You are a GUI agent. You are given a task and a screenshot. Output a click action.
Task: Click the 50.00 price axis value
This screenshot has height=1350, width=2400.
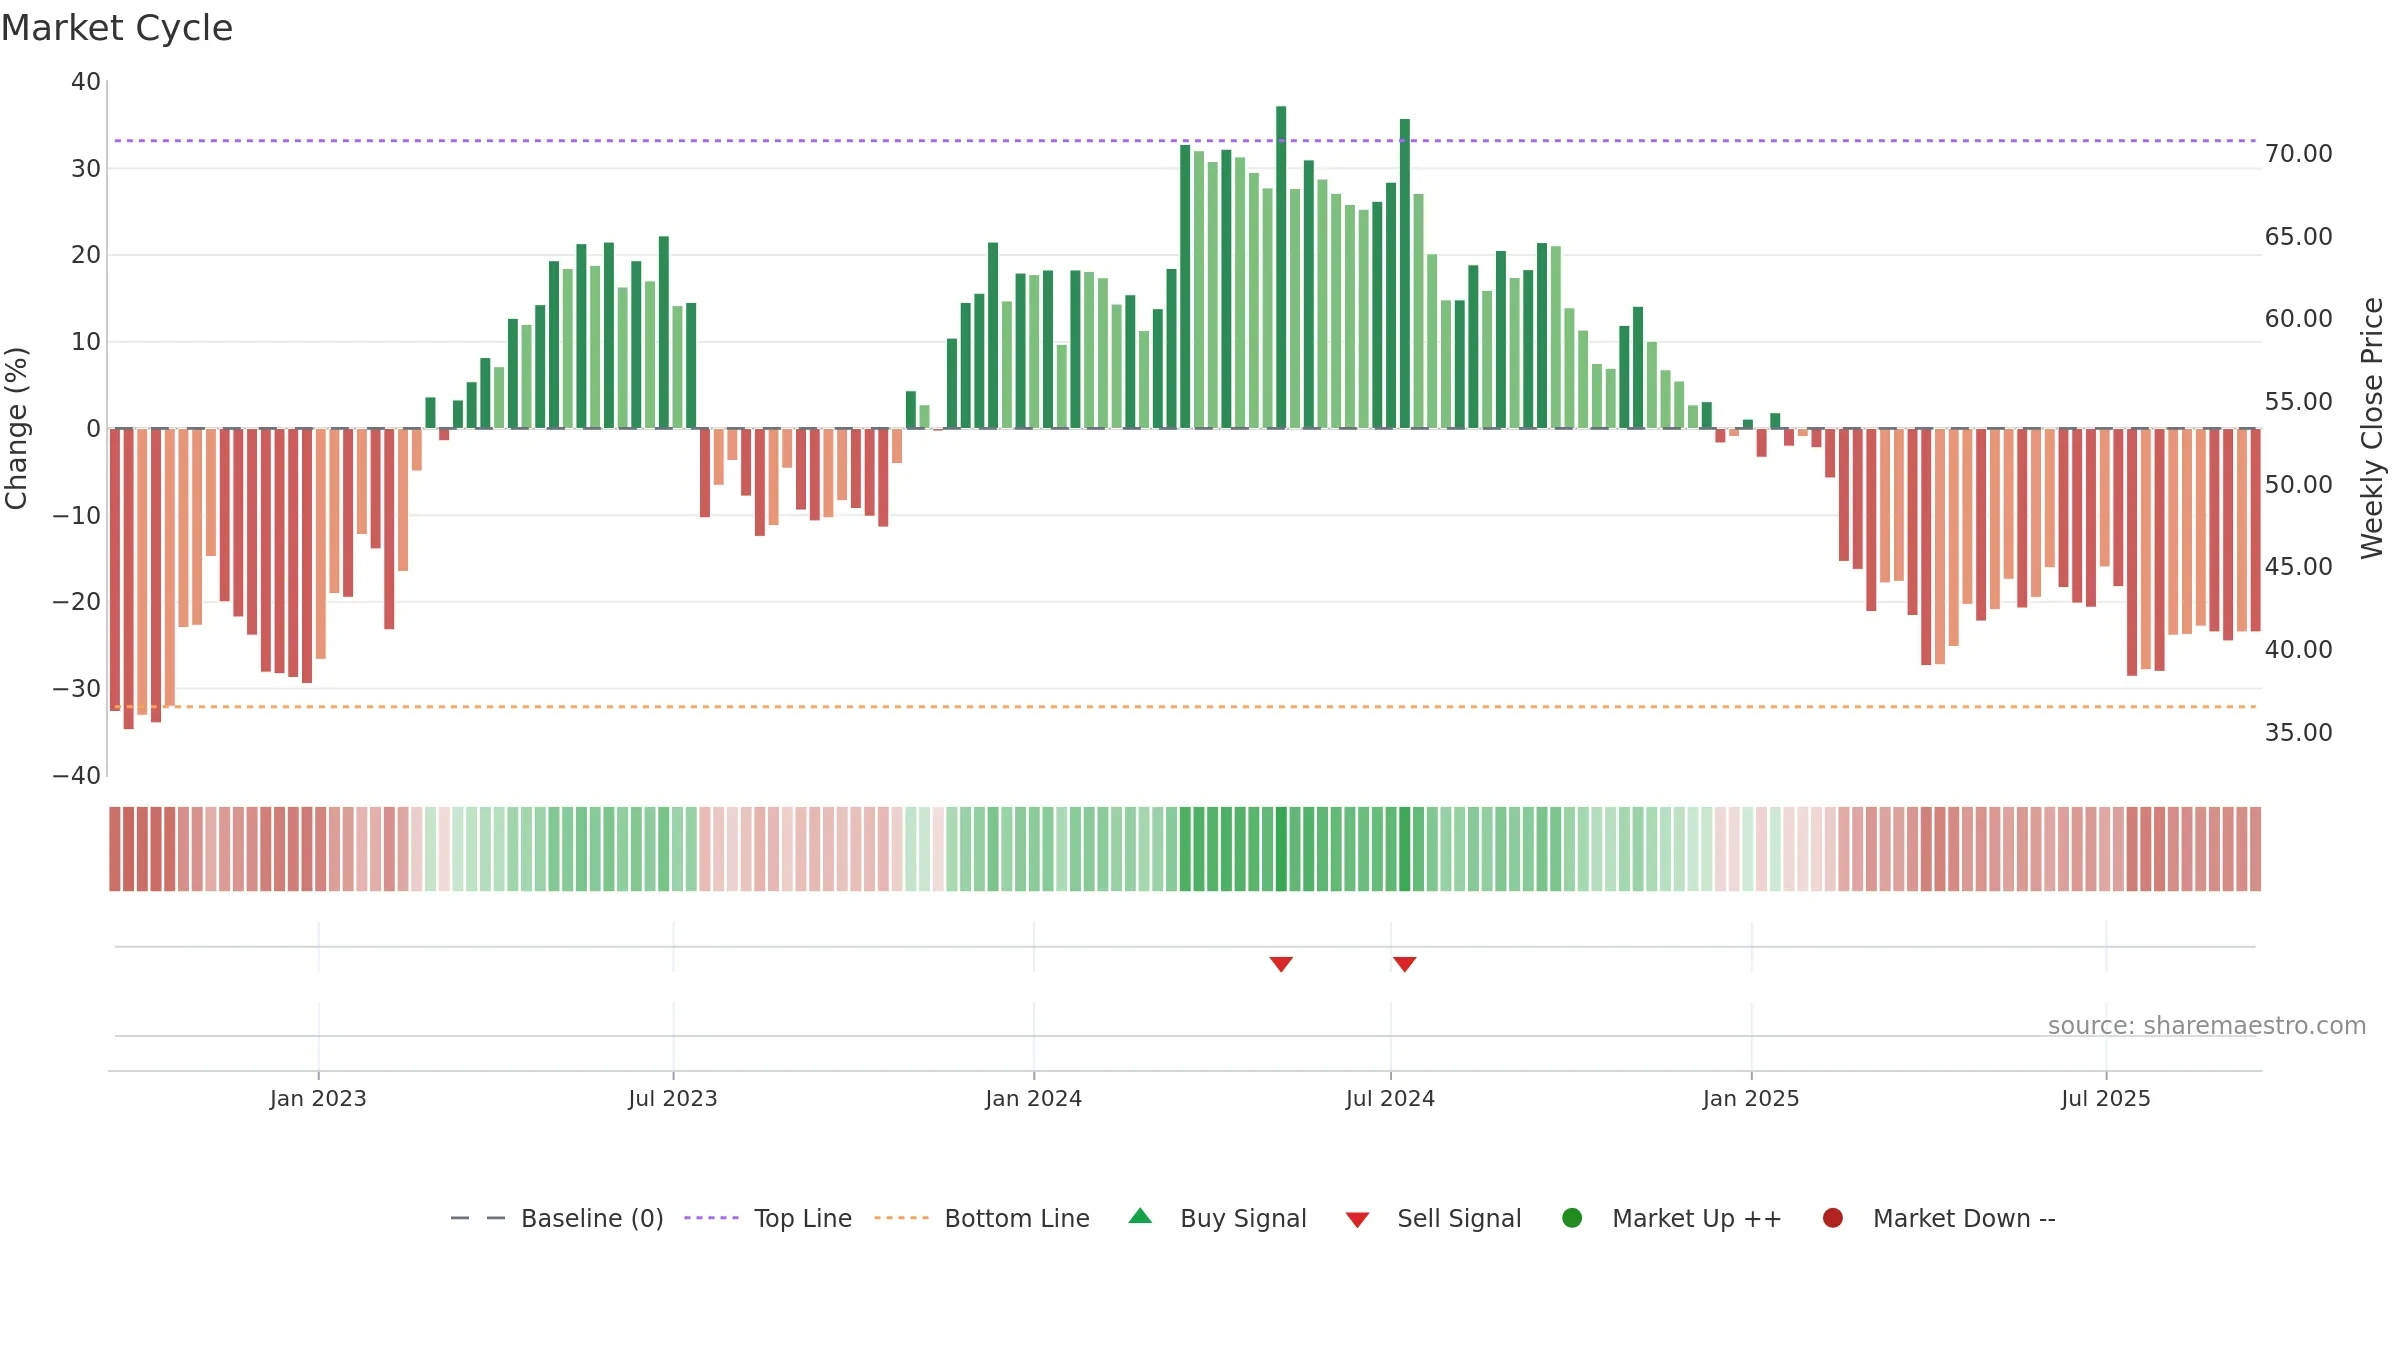click(2299, 485)
